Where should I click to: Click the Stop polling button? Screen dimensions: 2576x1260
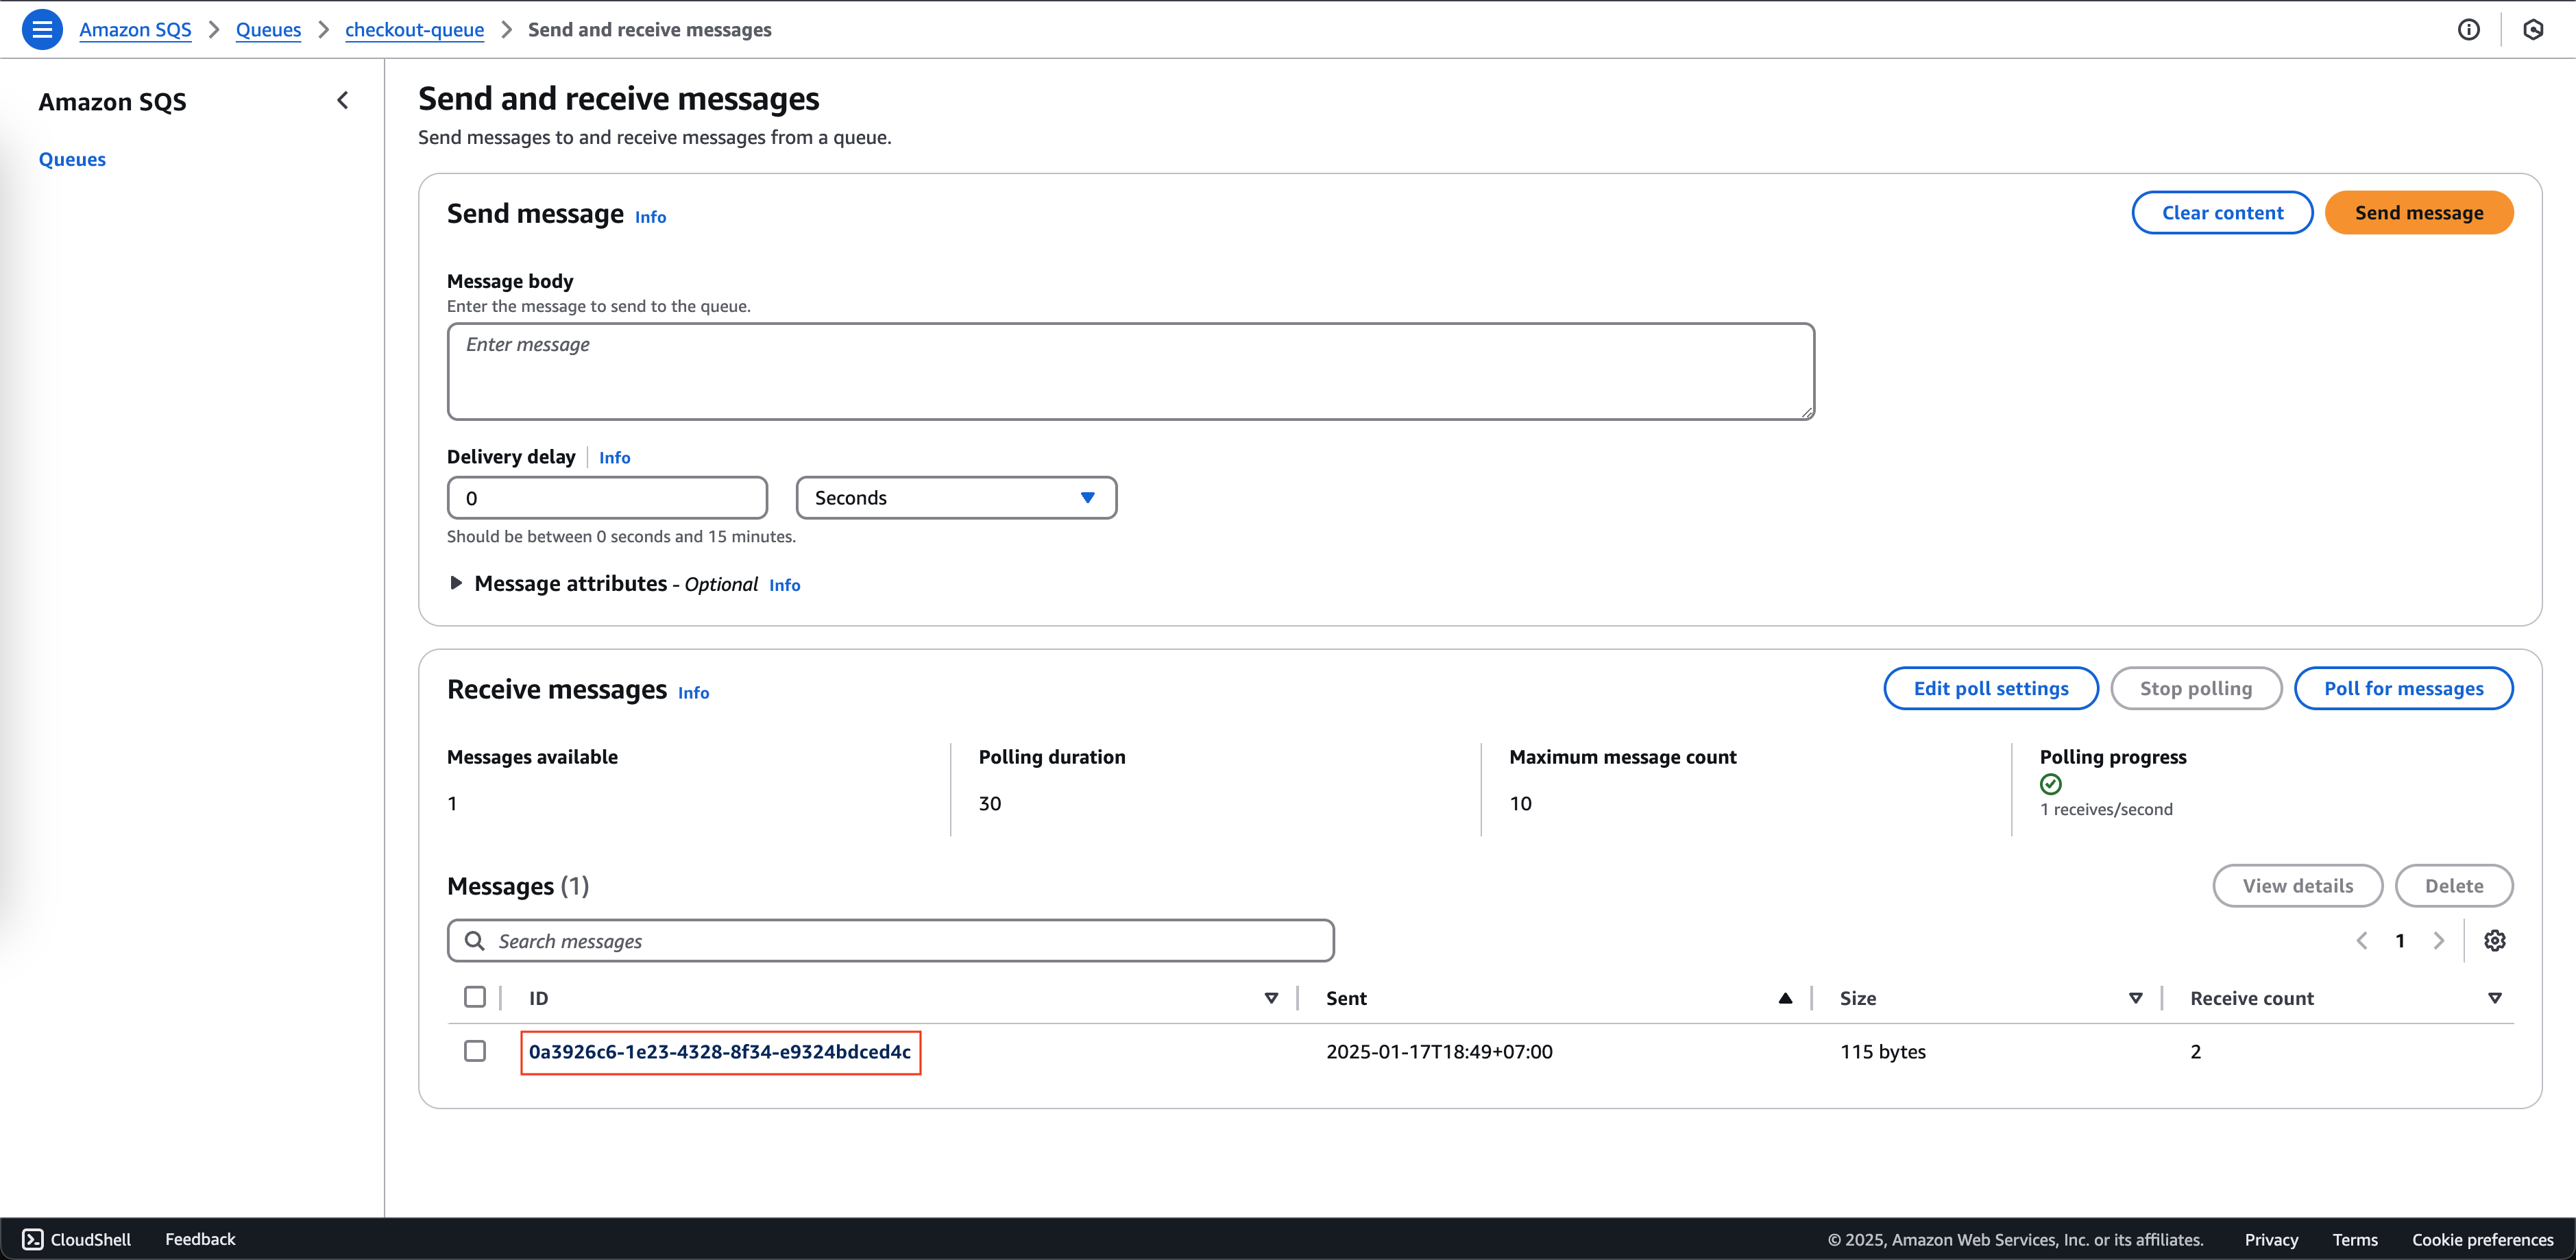pos(2196,688)
